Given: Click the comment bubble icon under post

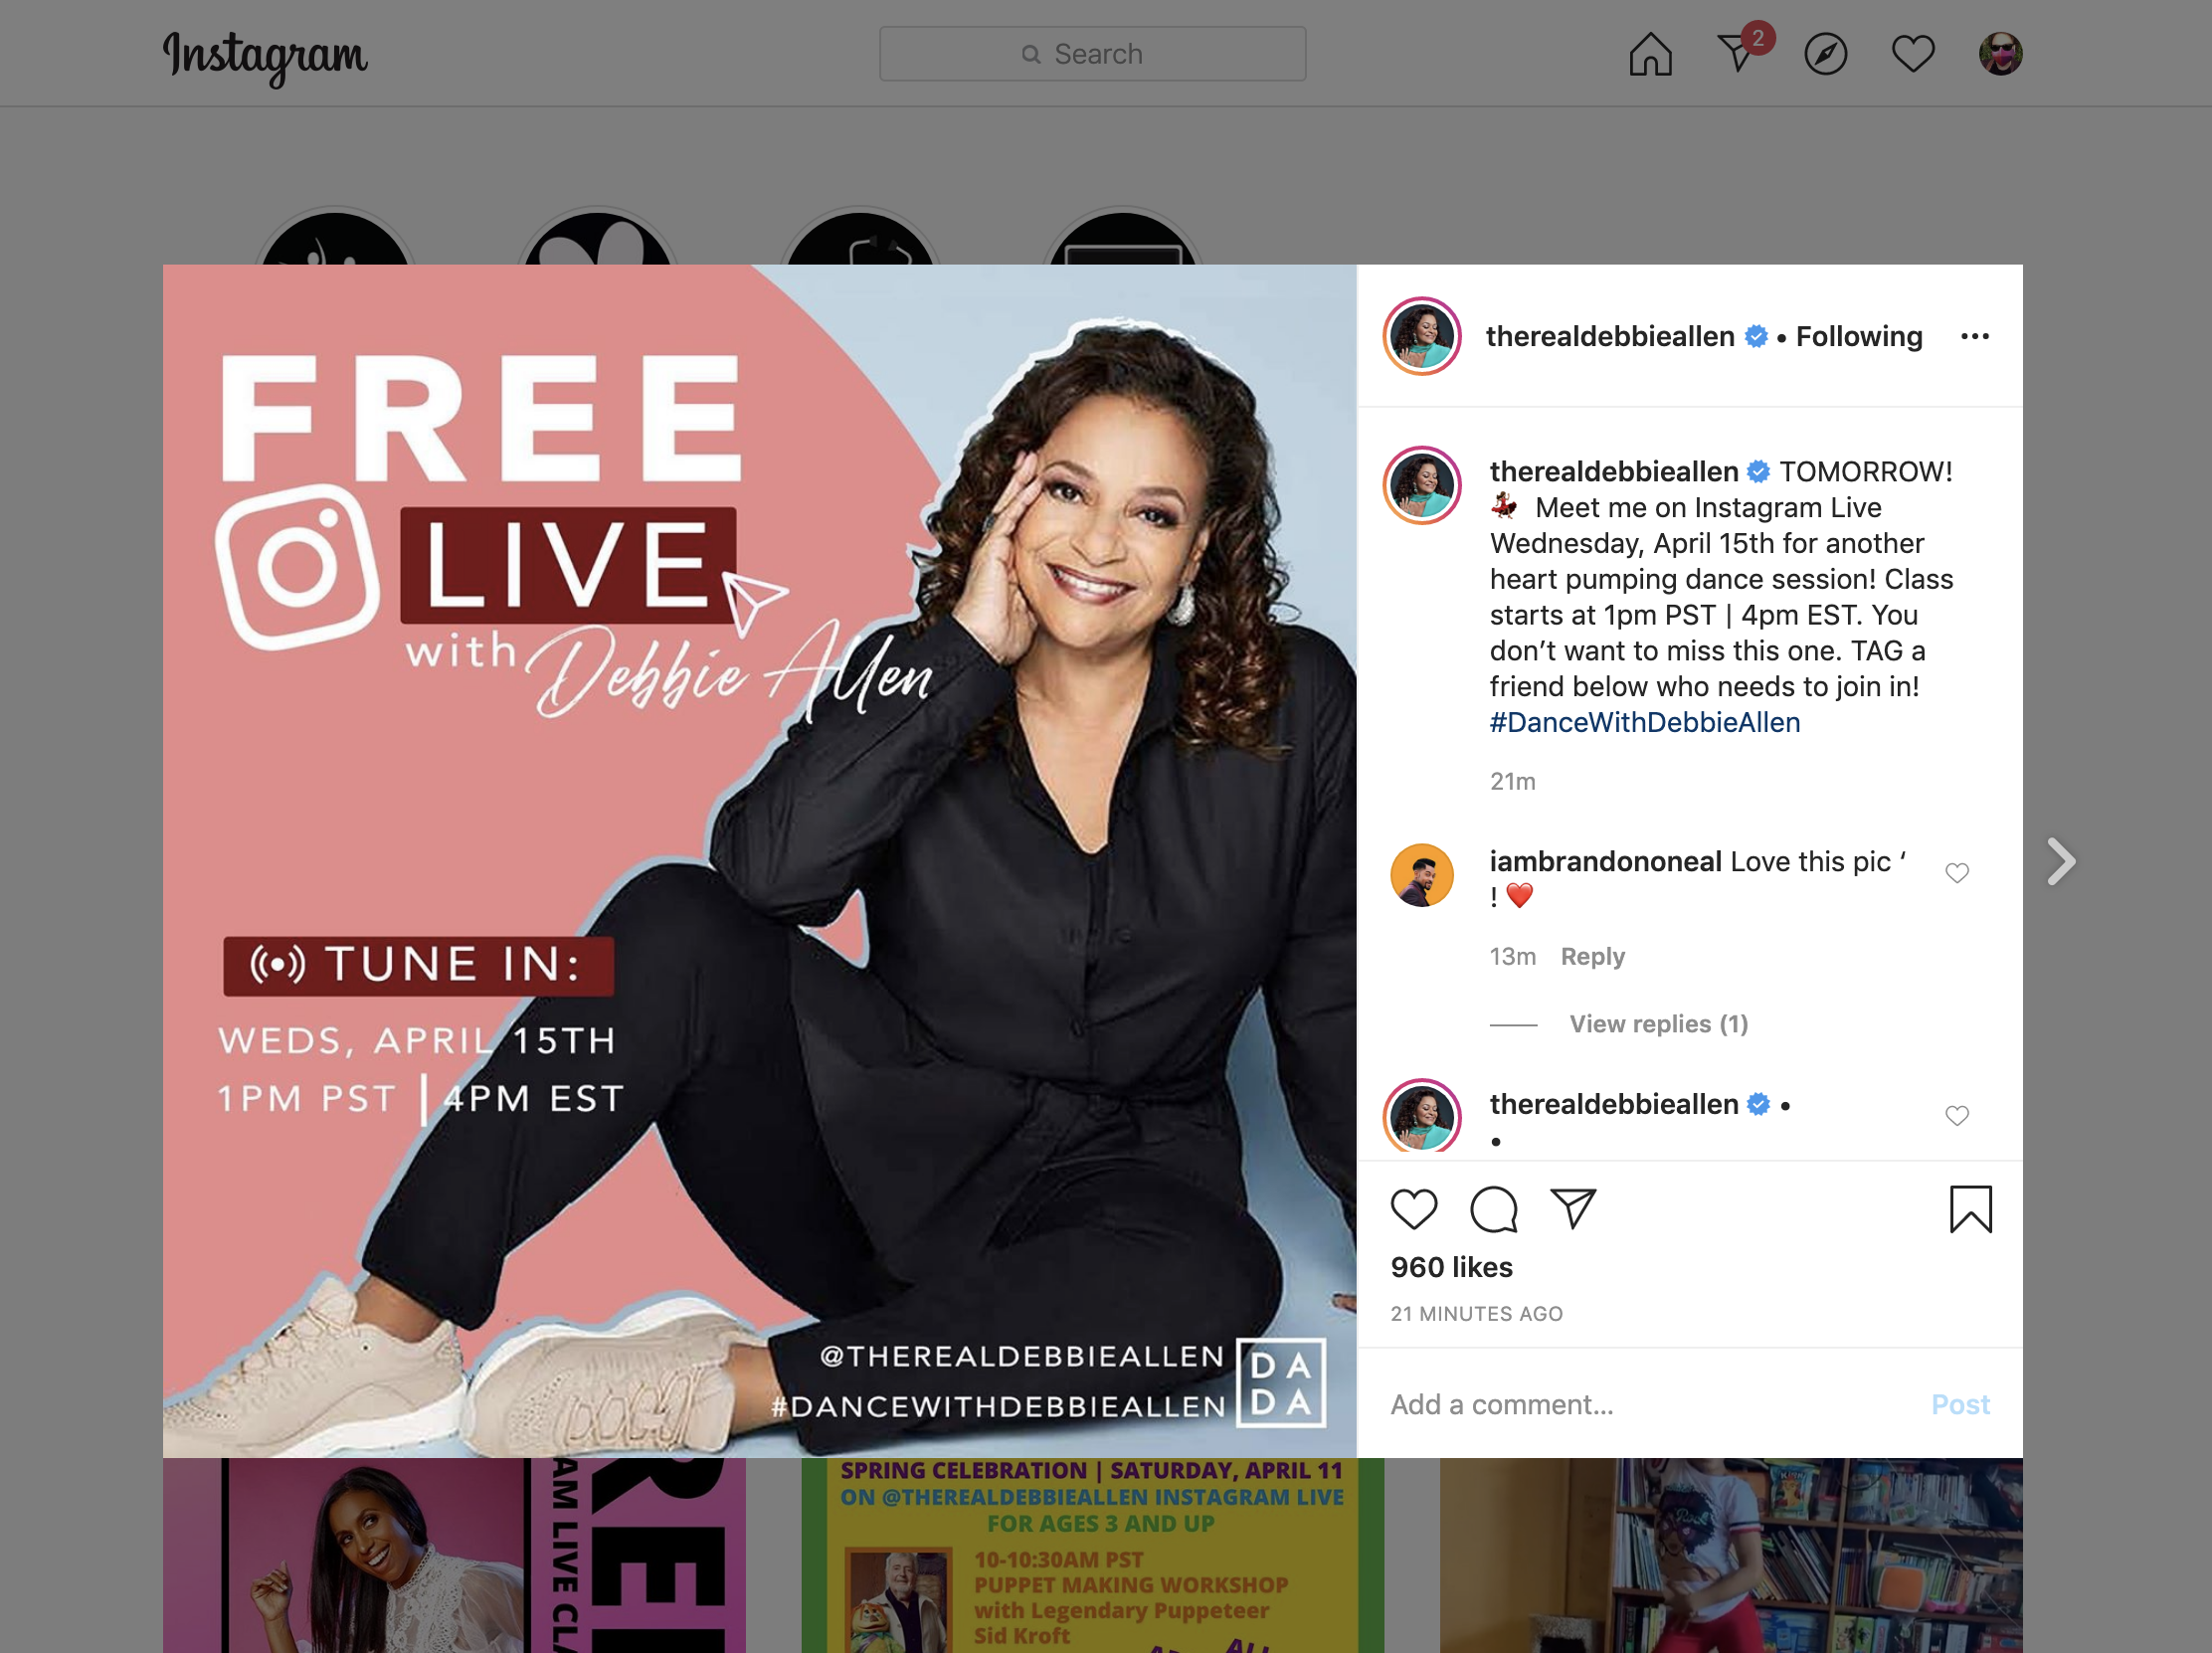Looking at the screenshot, I should point(1493,1209).
